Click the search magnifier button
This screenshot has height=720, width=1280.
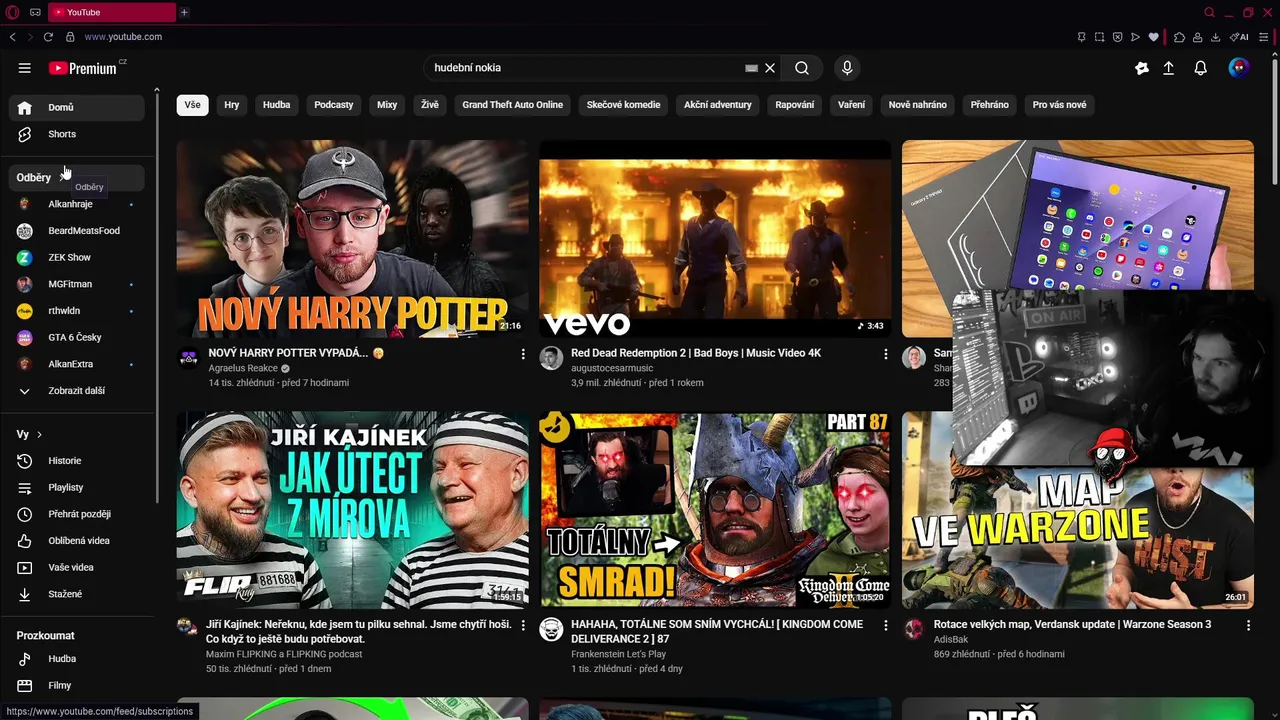(x=802, y=68)
